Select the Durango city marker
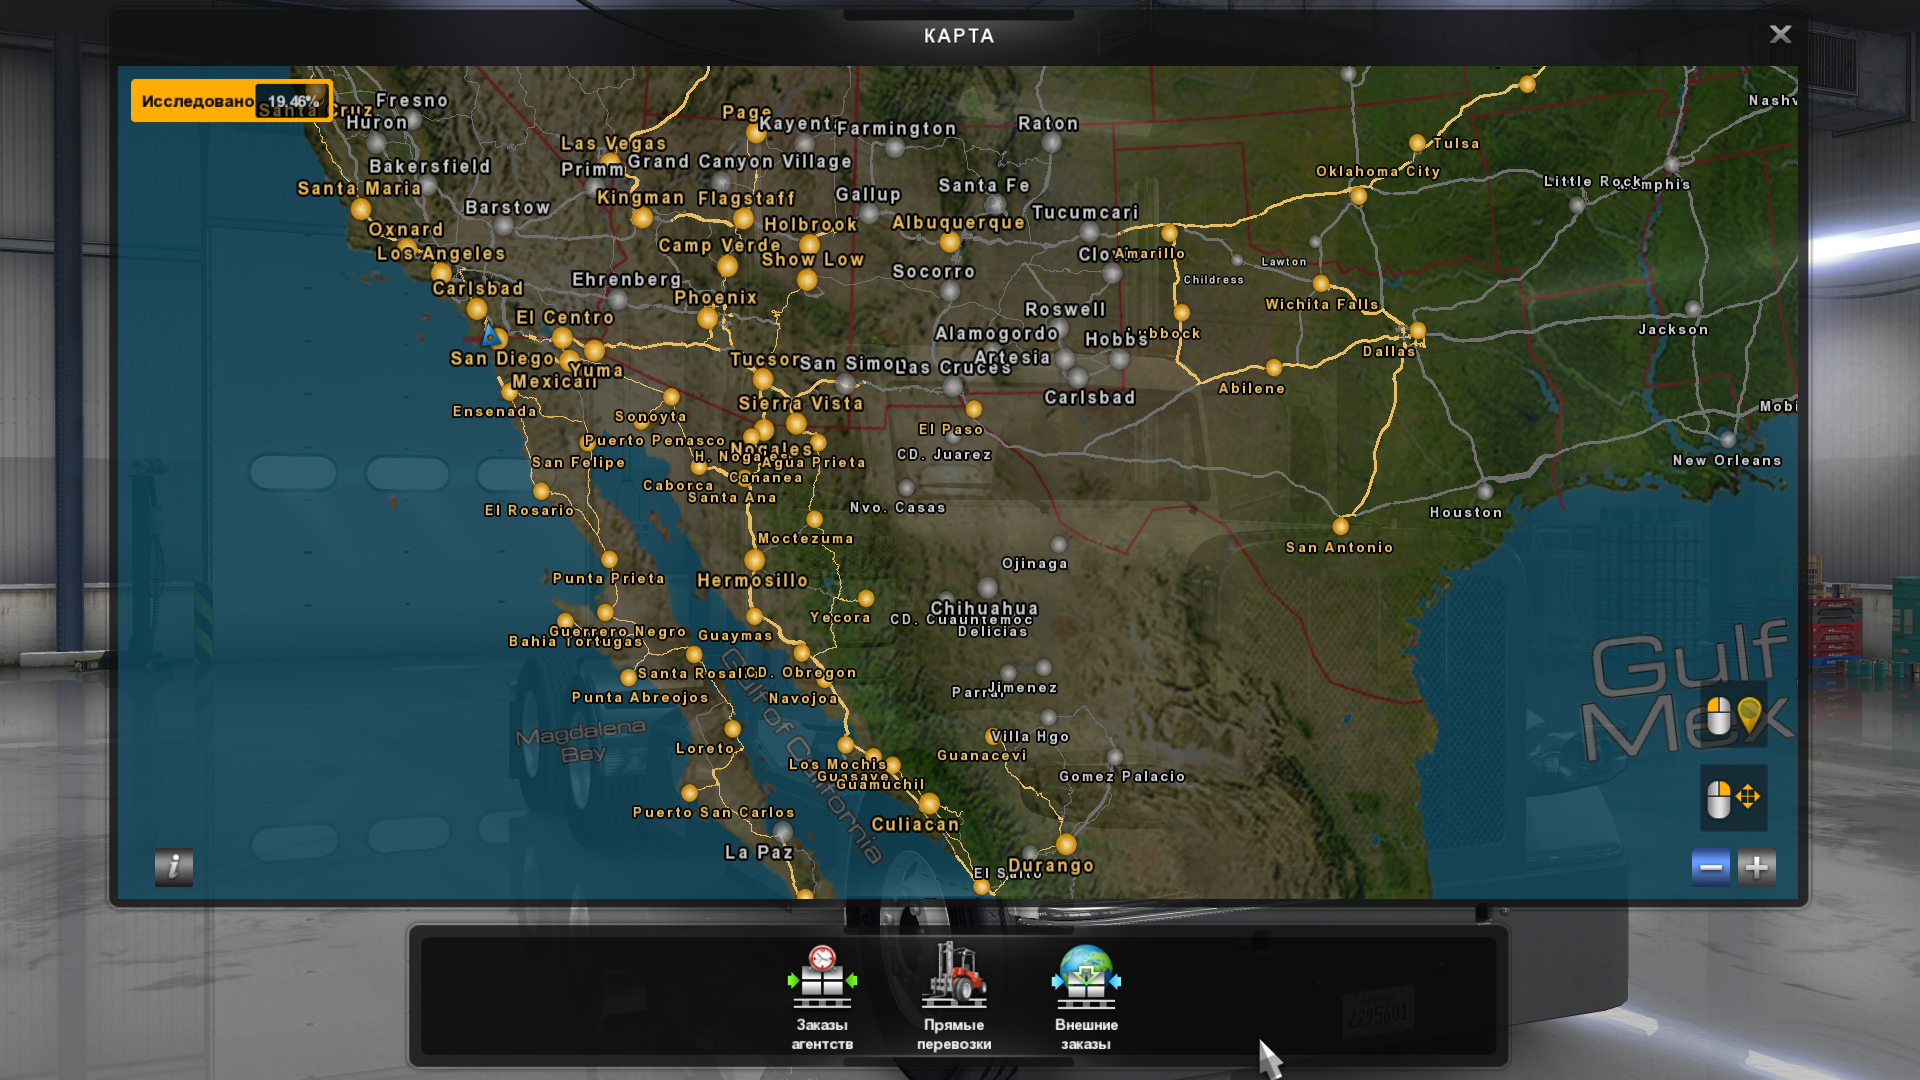1920x1080 pixels. click(x=1066, y=844)
